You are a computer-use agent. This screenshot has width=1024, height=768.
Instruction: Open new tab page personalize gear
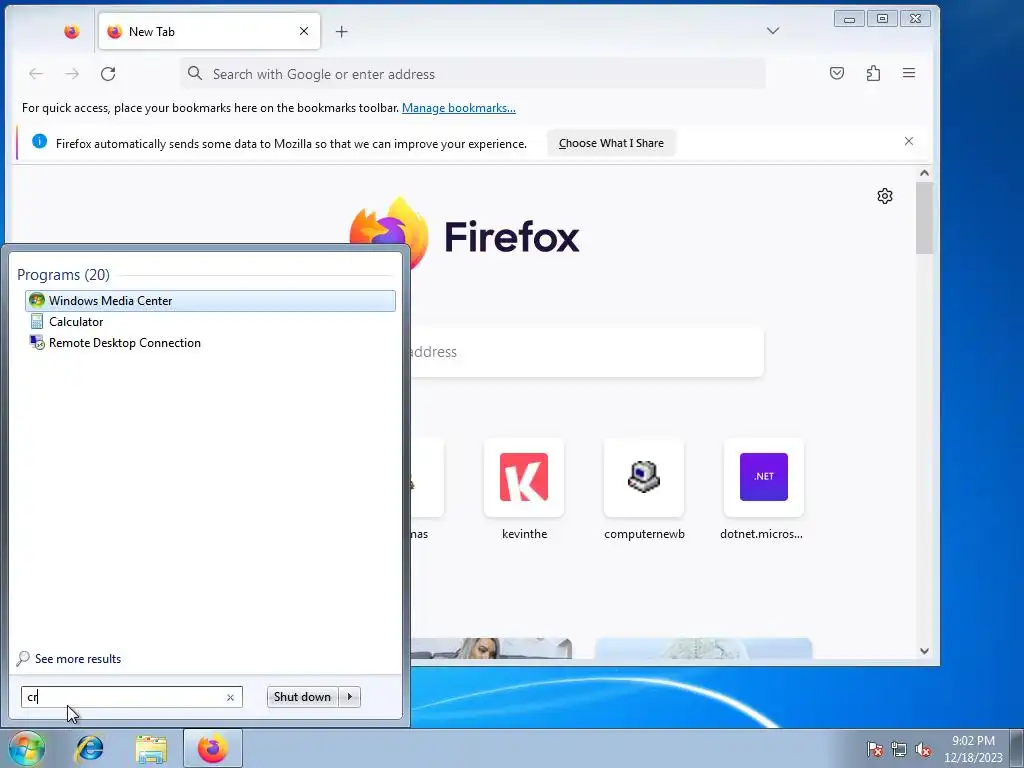coord(884,196)
